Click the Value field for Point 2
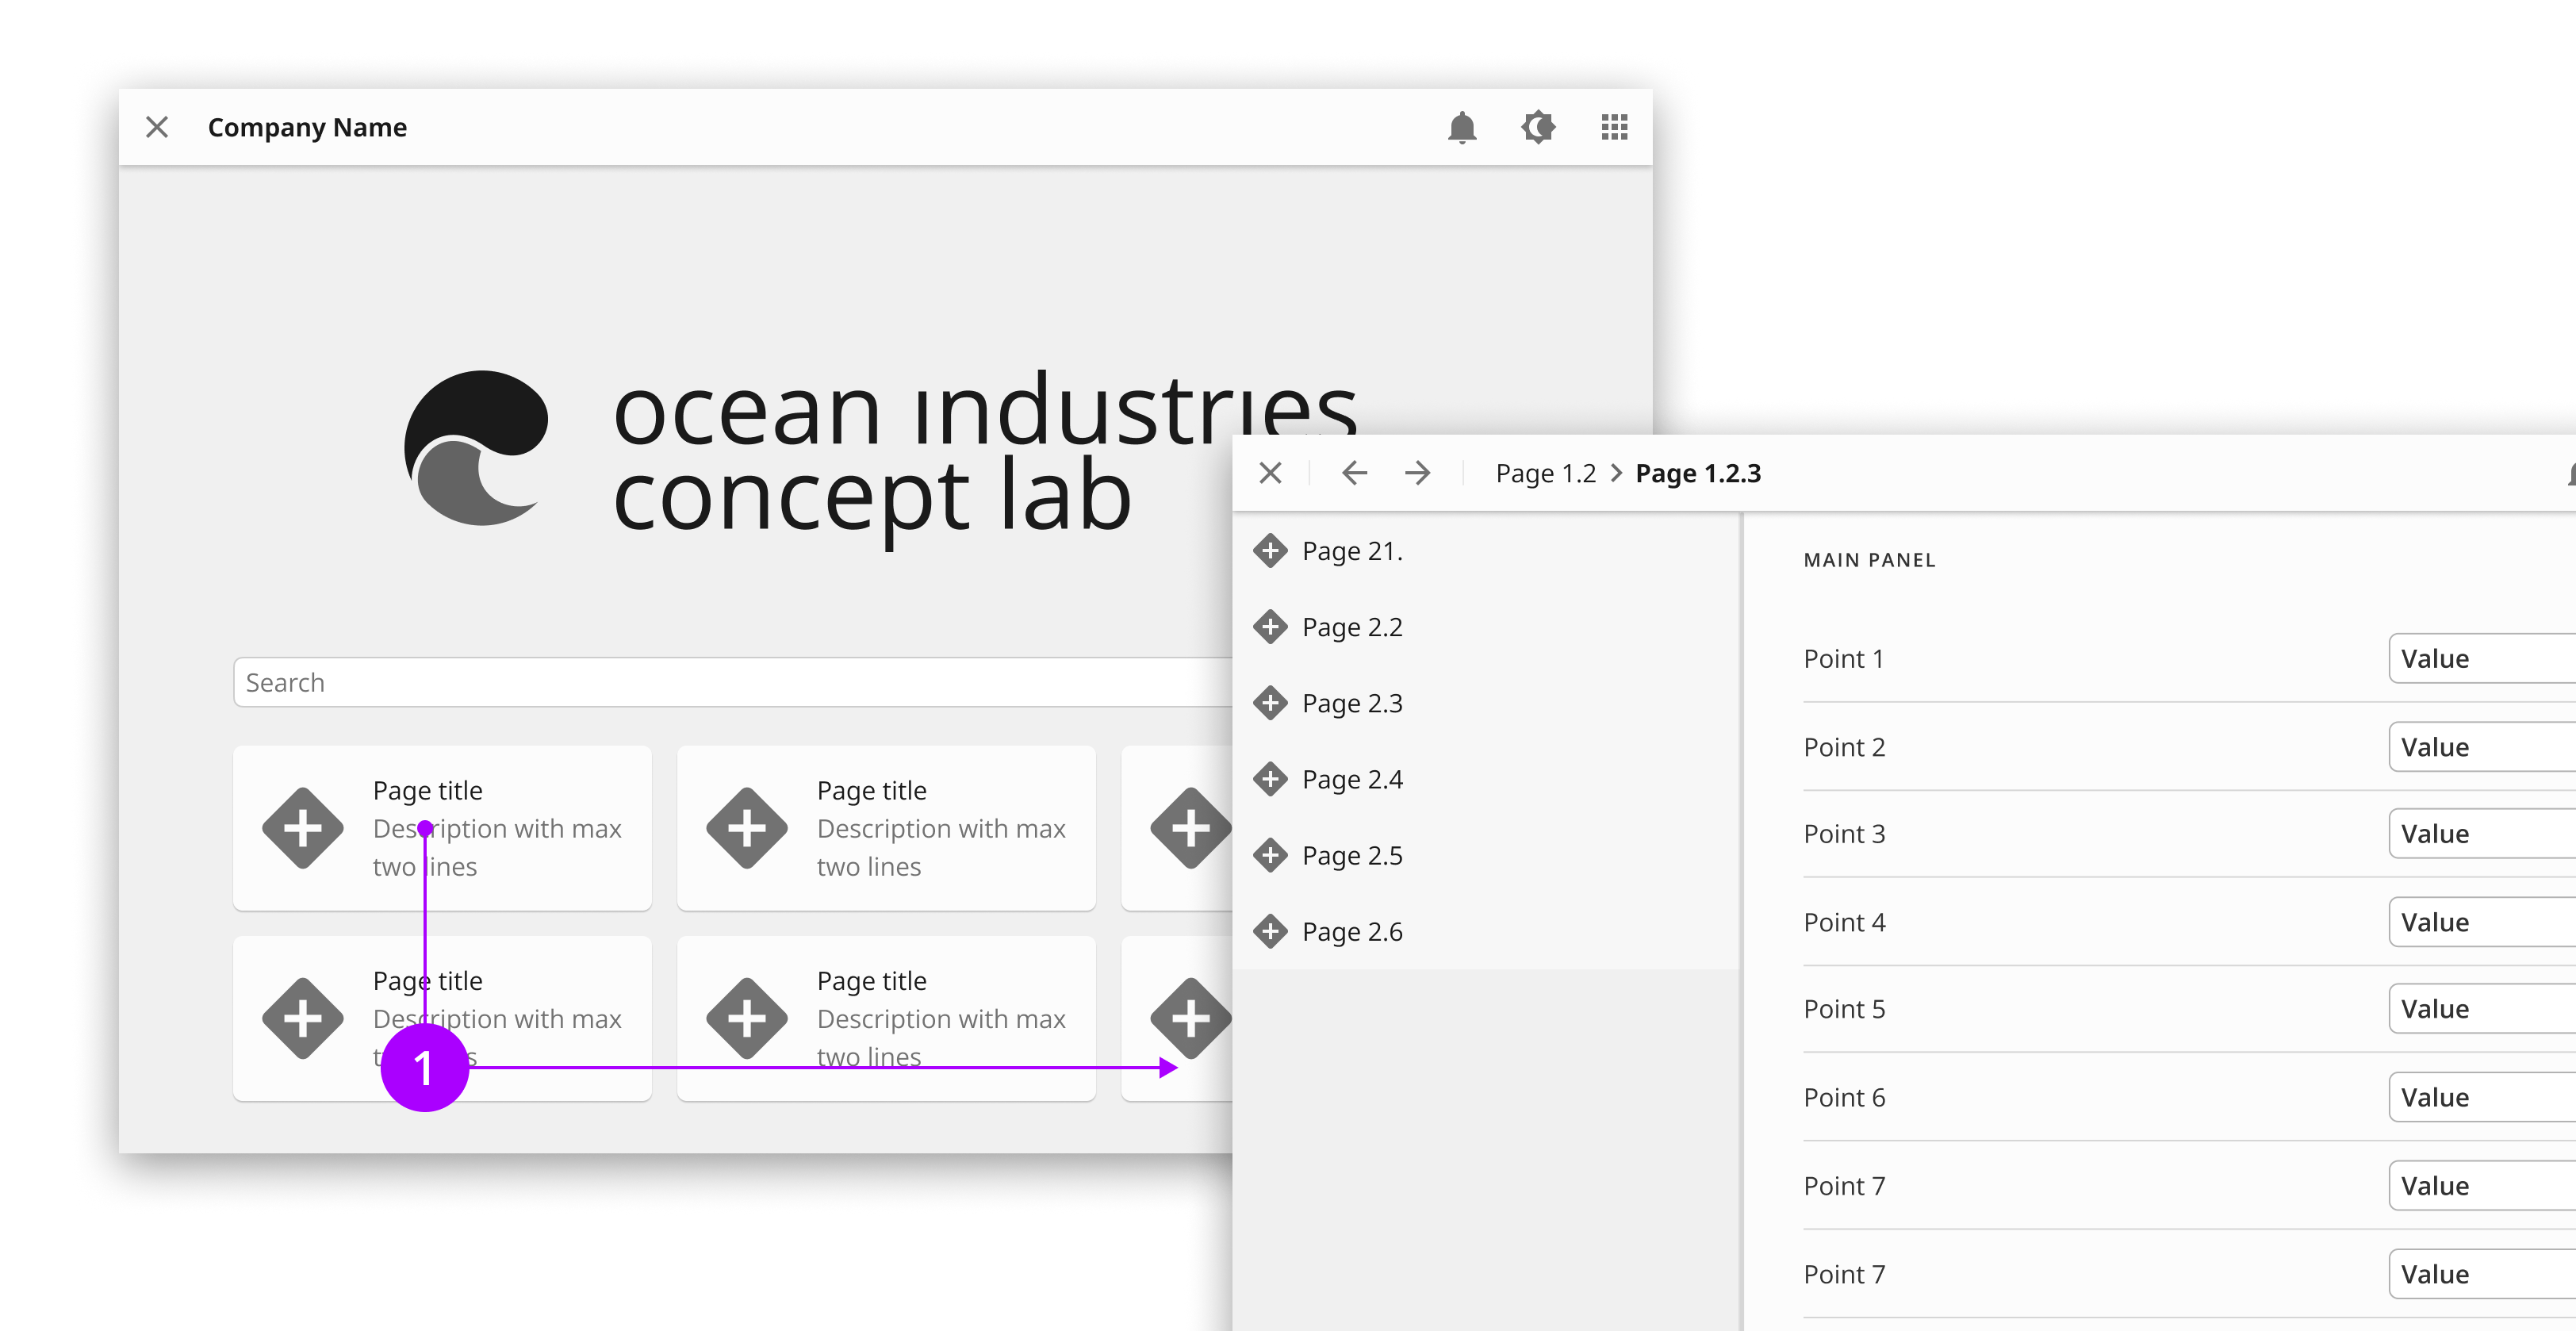This screenshot has height=1331, width=2576. 2483,746
